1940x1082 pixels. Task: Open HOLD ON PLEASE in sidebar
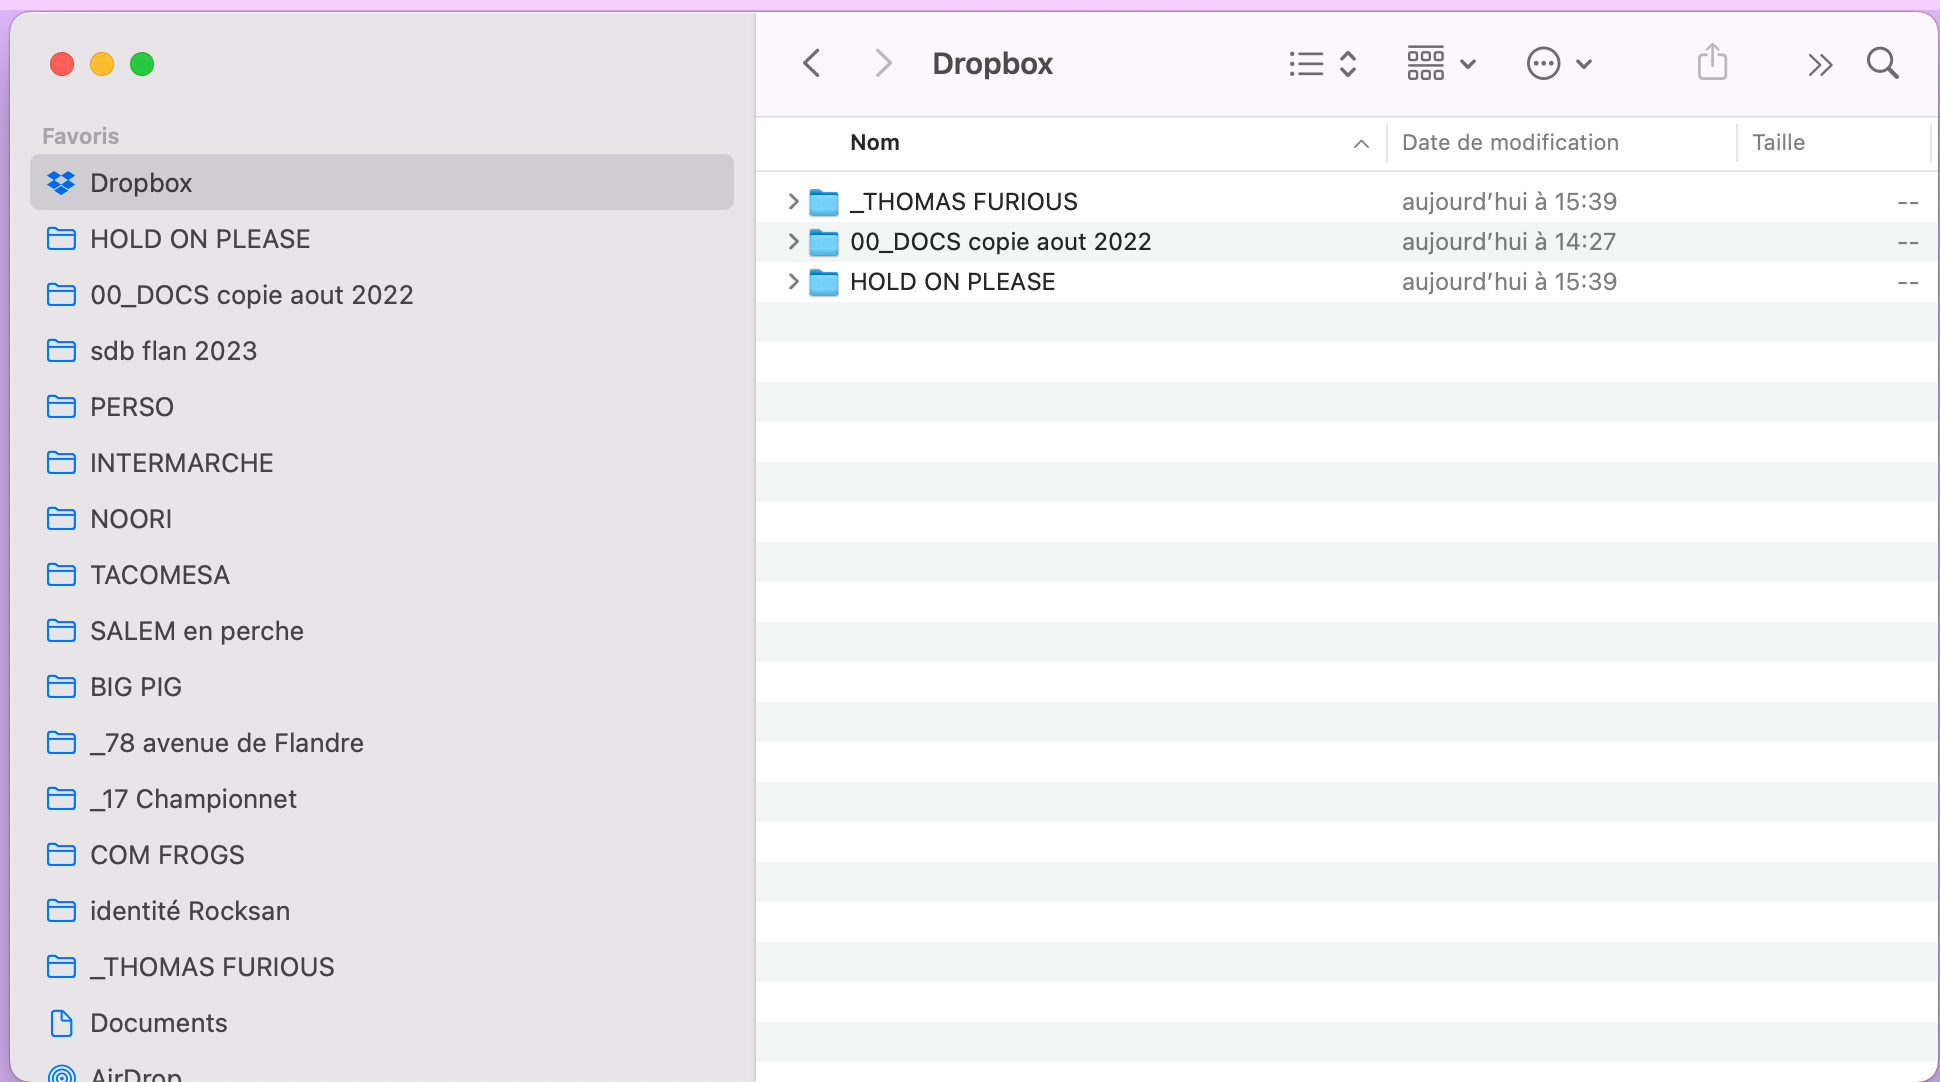382,239
